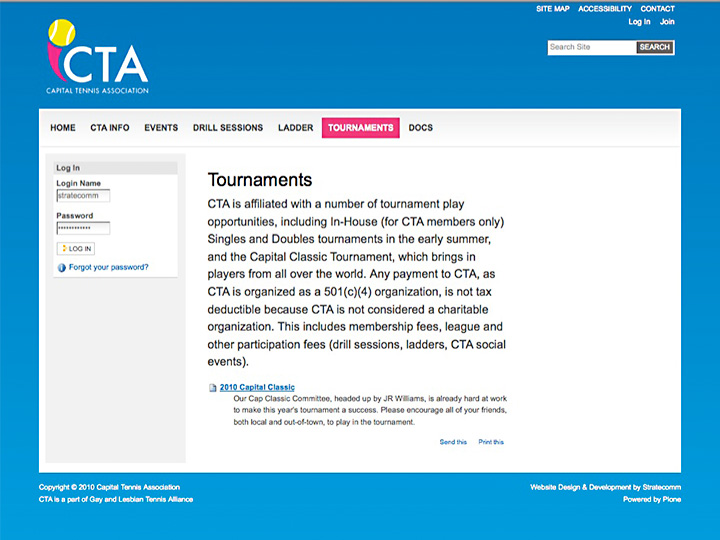
Task: Click into the Password field
Action: (83, 228)
